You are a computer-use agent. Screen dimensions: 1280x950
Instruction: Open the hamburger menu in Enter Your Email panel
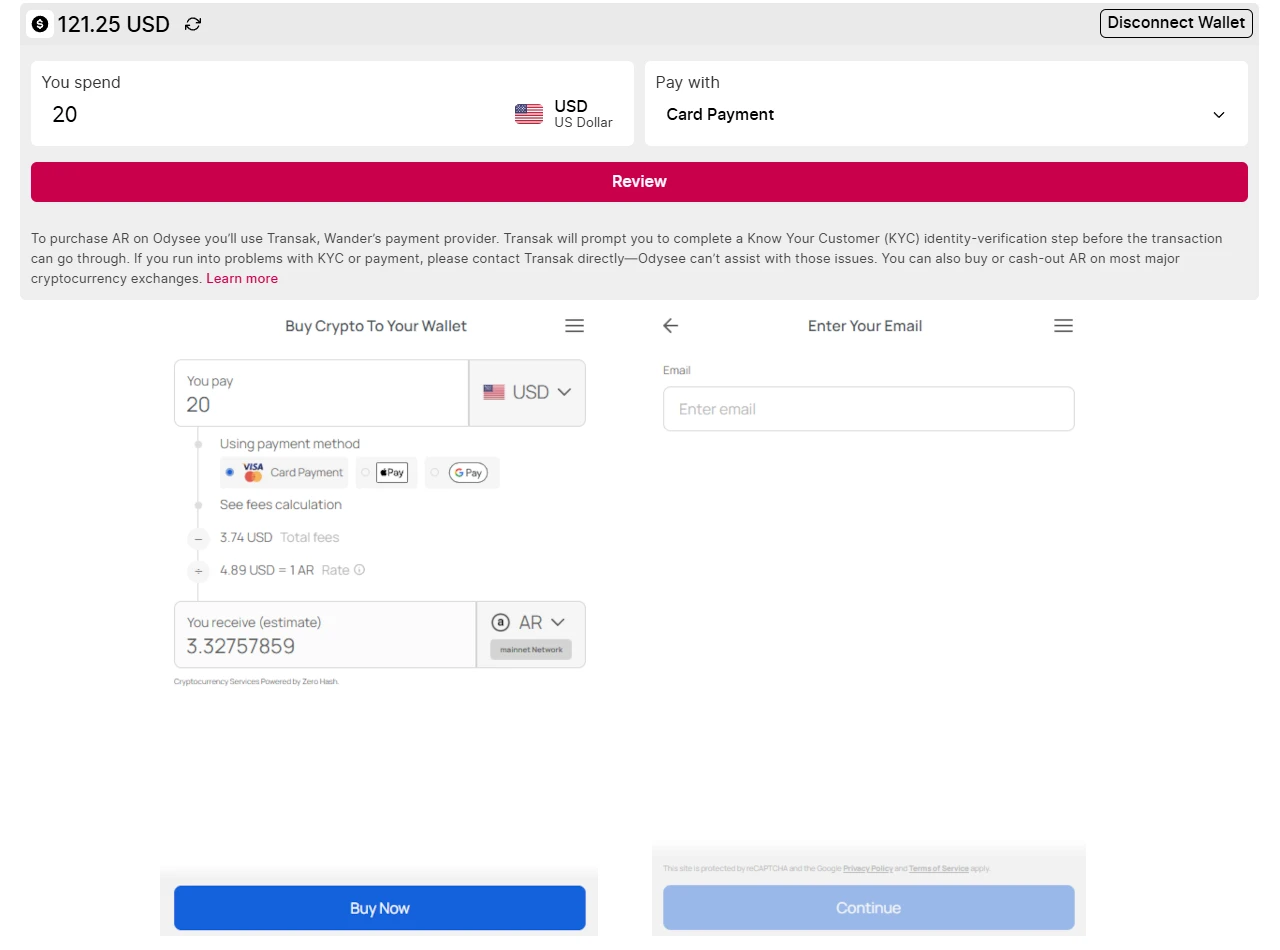1063,326
